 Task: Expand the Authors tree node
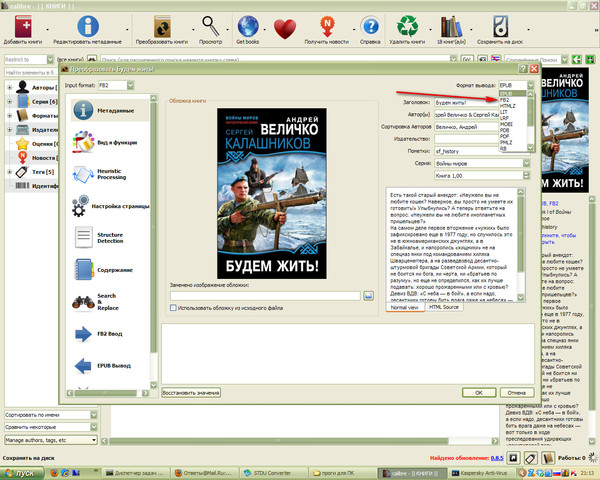[10, 88]
